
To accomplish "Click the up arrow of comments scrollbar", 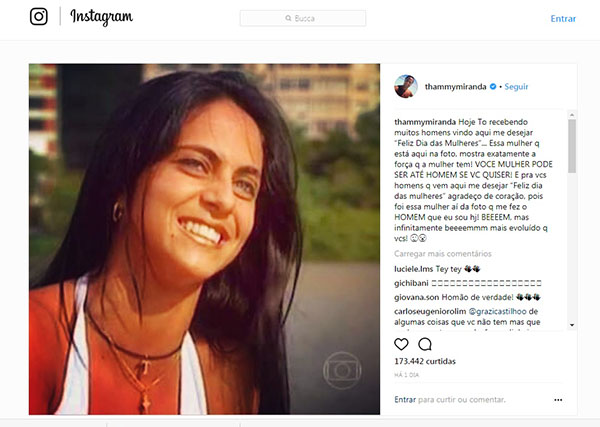I will coord(572,115).
